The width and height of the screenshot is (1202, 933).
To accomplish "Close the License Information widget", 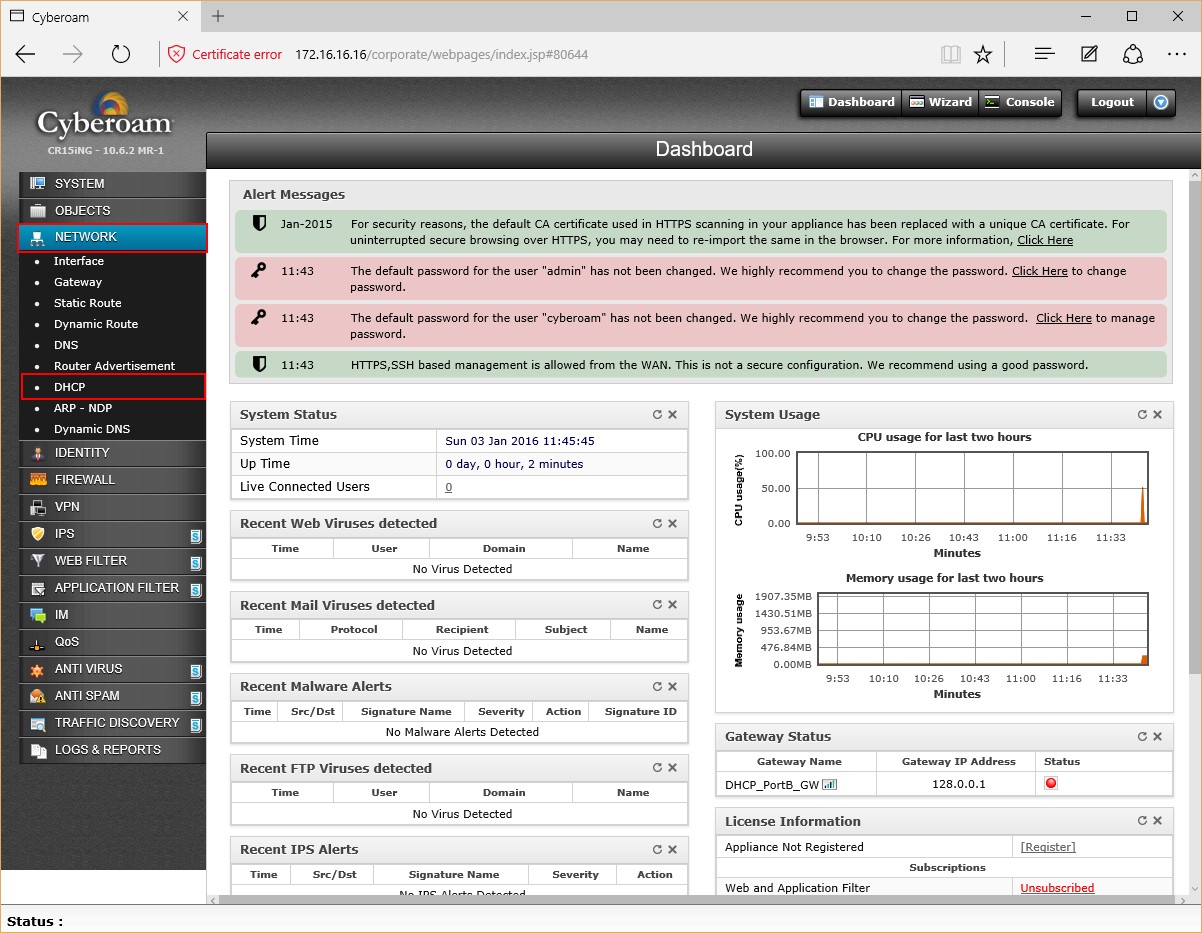I will (1158, 821).
